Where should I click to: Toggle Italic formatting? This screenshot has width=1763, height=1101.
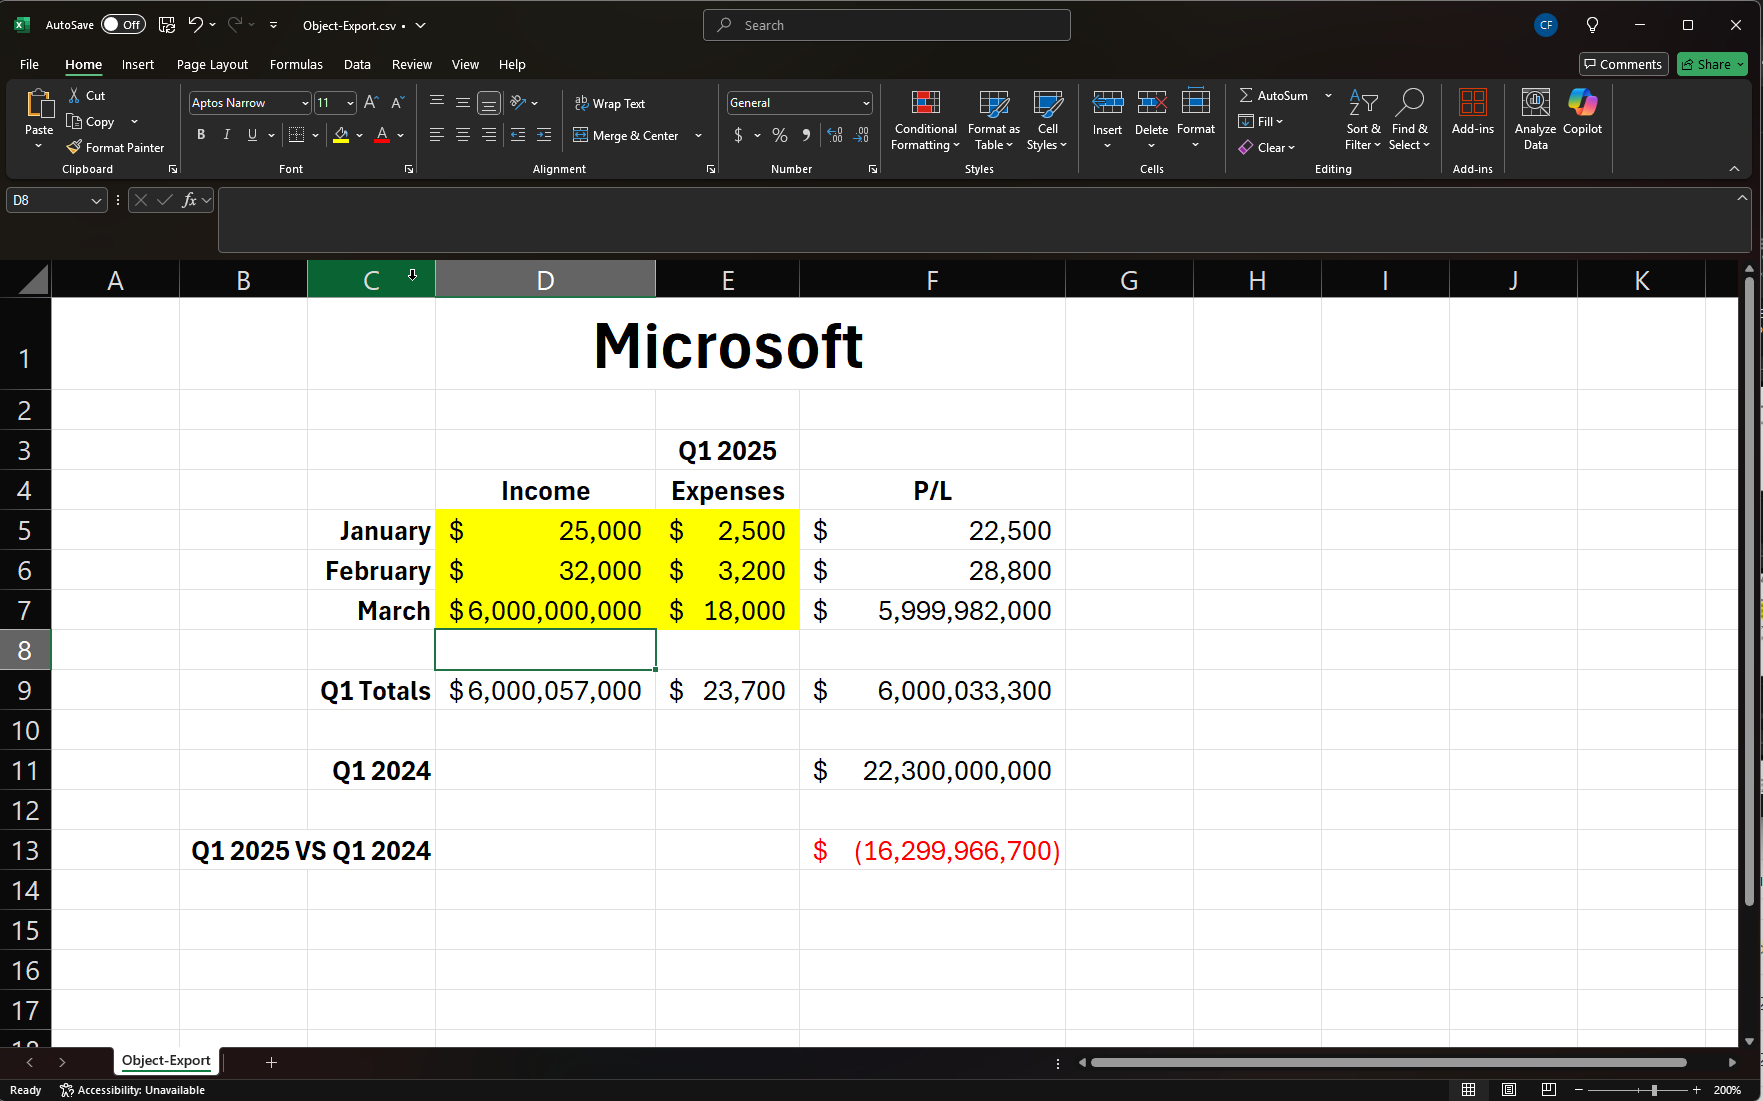click(227, 135)
